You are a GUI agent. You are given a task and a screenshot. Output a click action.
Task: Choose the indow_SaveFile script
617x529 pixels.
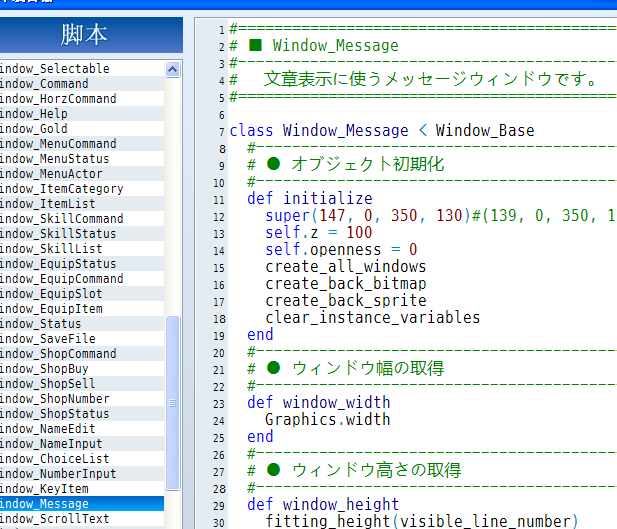pos(82,338)
